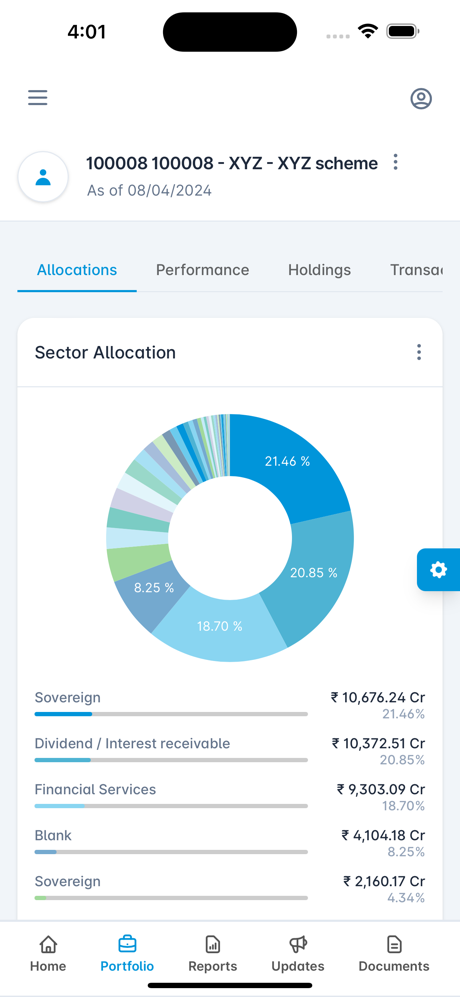This screenshot has width=460, height=997.
Task: Open the Transactions tab
Action: [416, 270]
